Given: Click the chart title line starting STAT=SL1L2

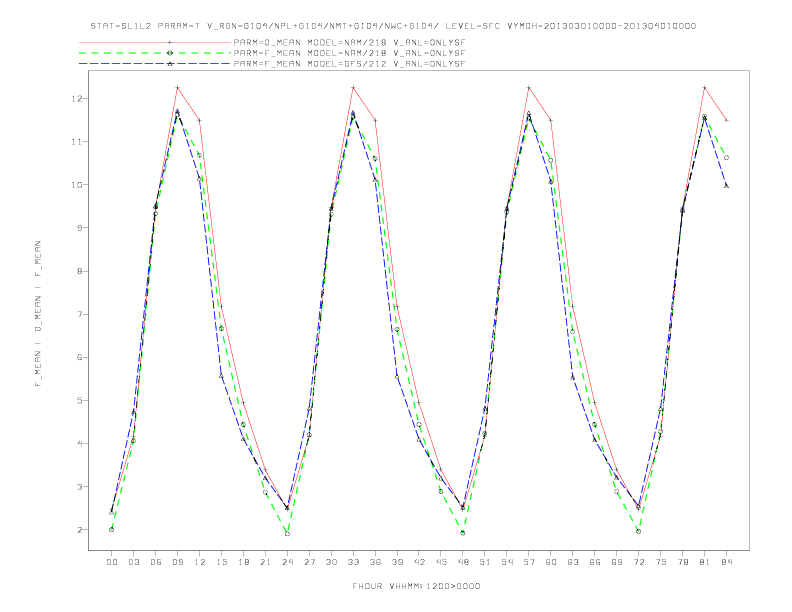Looking at the screenshot, I should click(393, 26).
